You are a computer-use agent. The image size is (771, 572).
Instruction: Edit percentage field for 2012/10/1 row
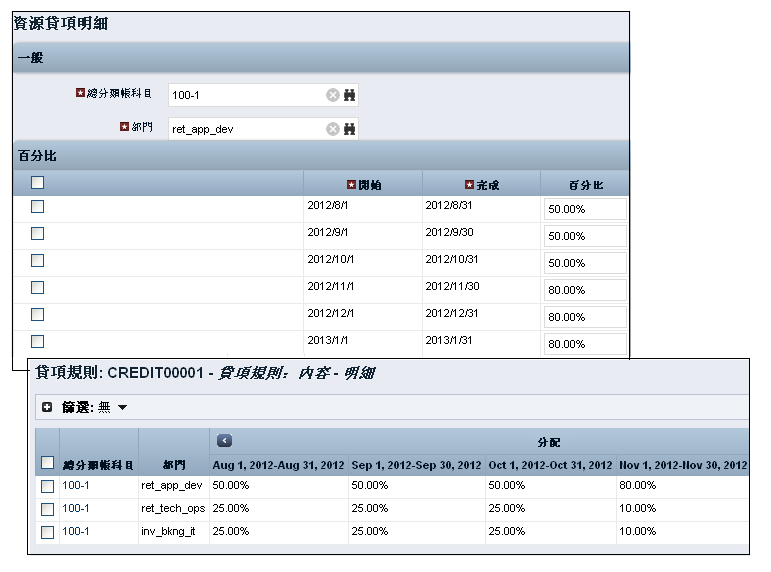pos(585,263)
